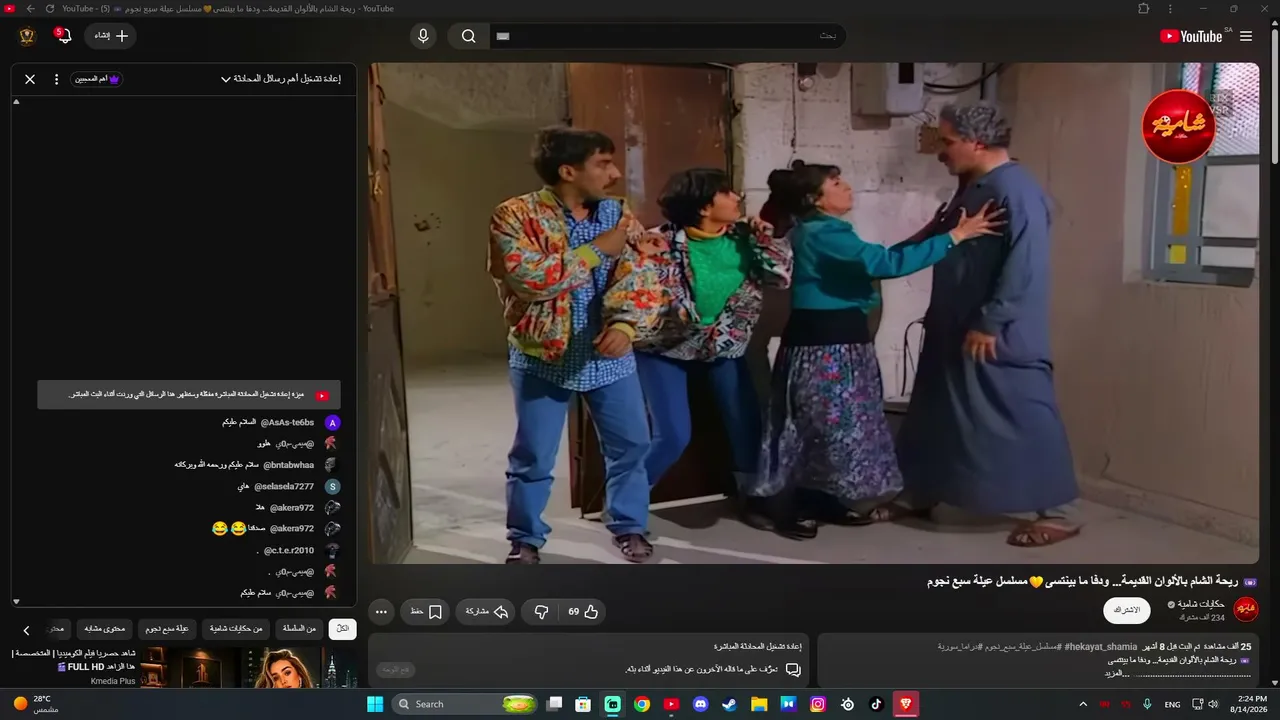The image size is (1280, 720).
Task: Open File Explorer from the taskbar
Action: point(759,704)
